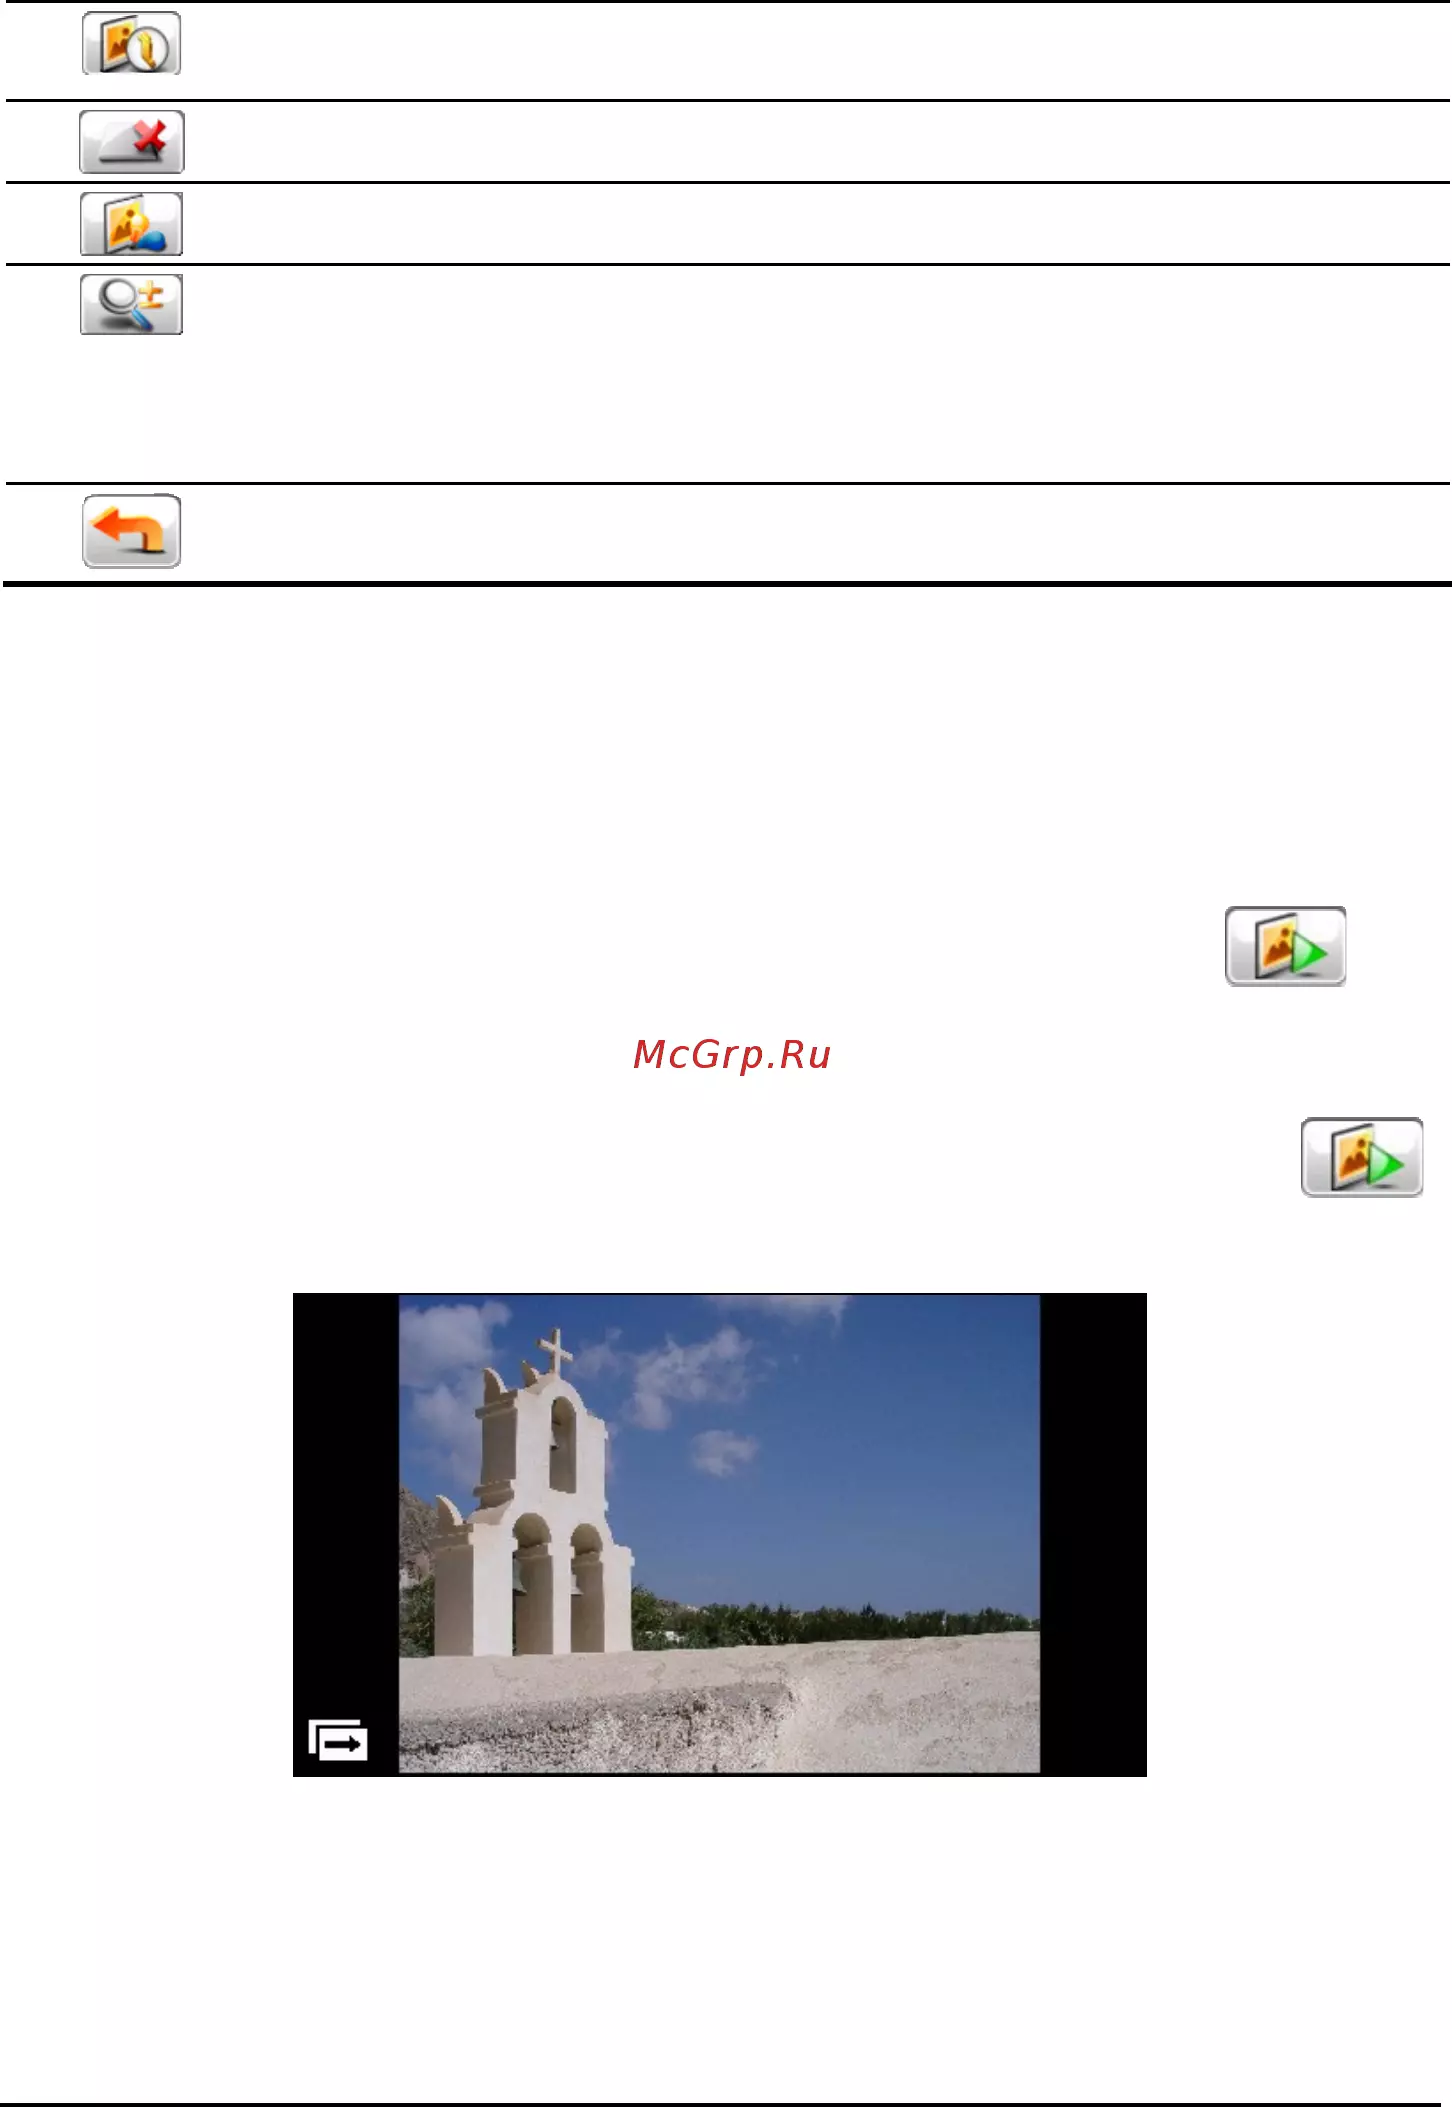Click the cross atop the bell tower
The image size is (1452, 2107).
click(556, 1350)
